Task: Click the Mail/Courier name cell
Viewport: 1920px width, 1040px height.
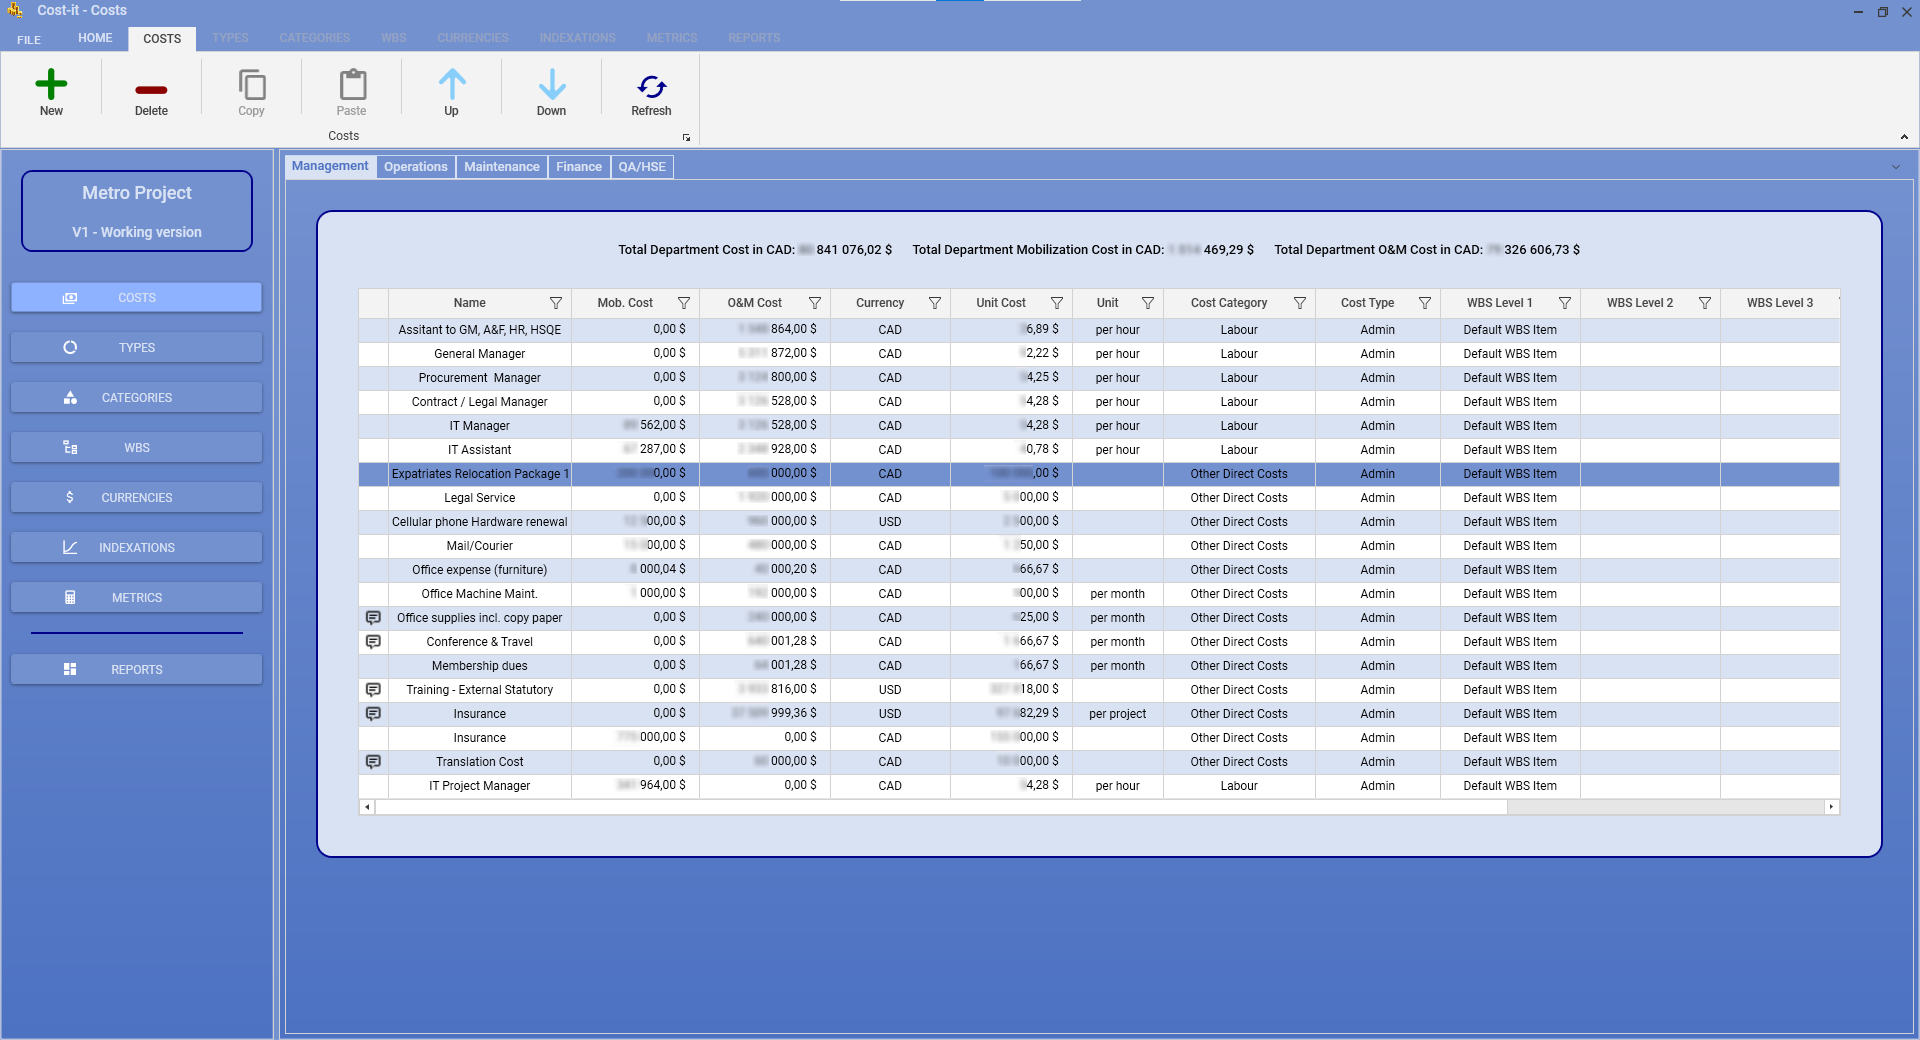Action: 480,546
